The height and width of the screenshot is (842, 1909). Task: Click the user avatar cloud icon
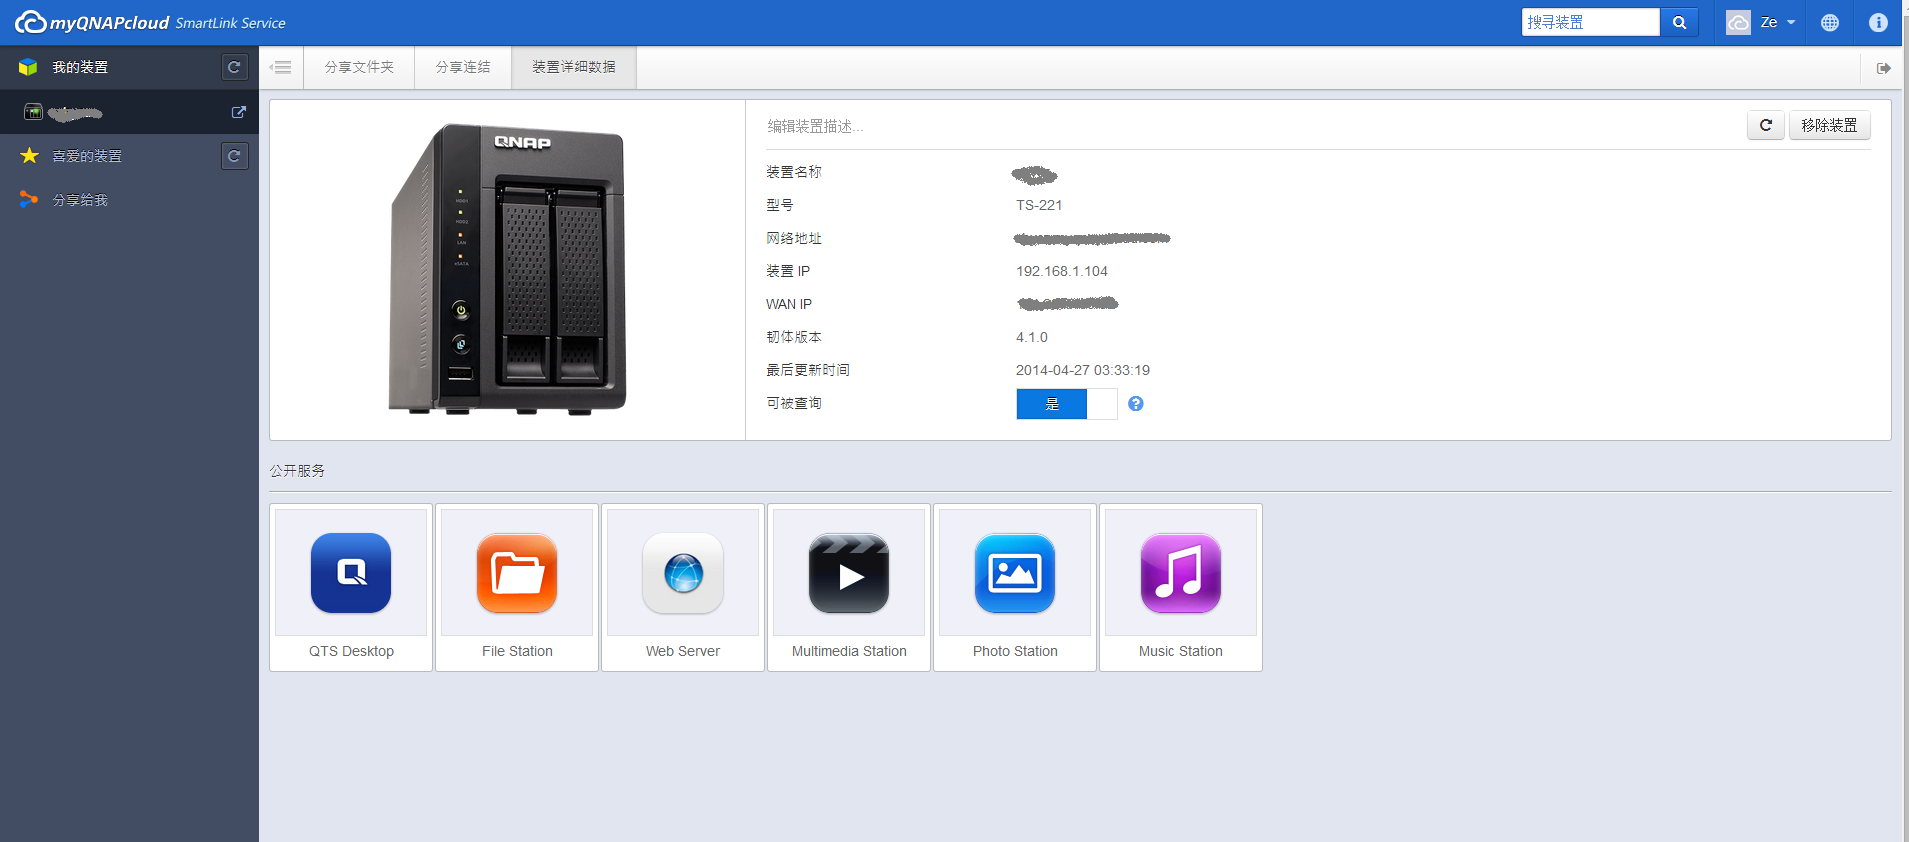point(1739,22)
